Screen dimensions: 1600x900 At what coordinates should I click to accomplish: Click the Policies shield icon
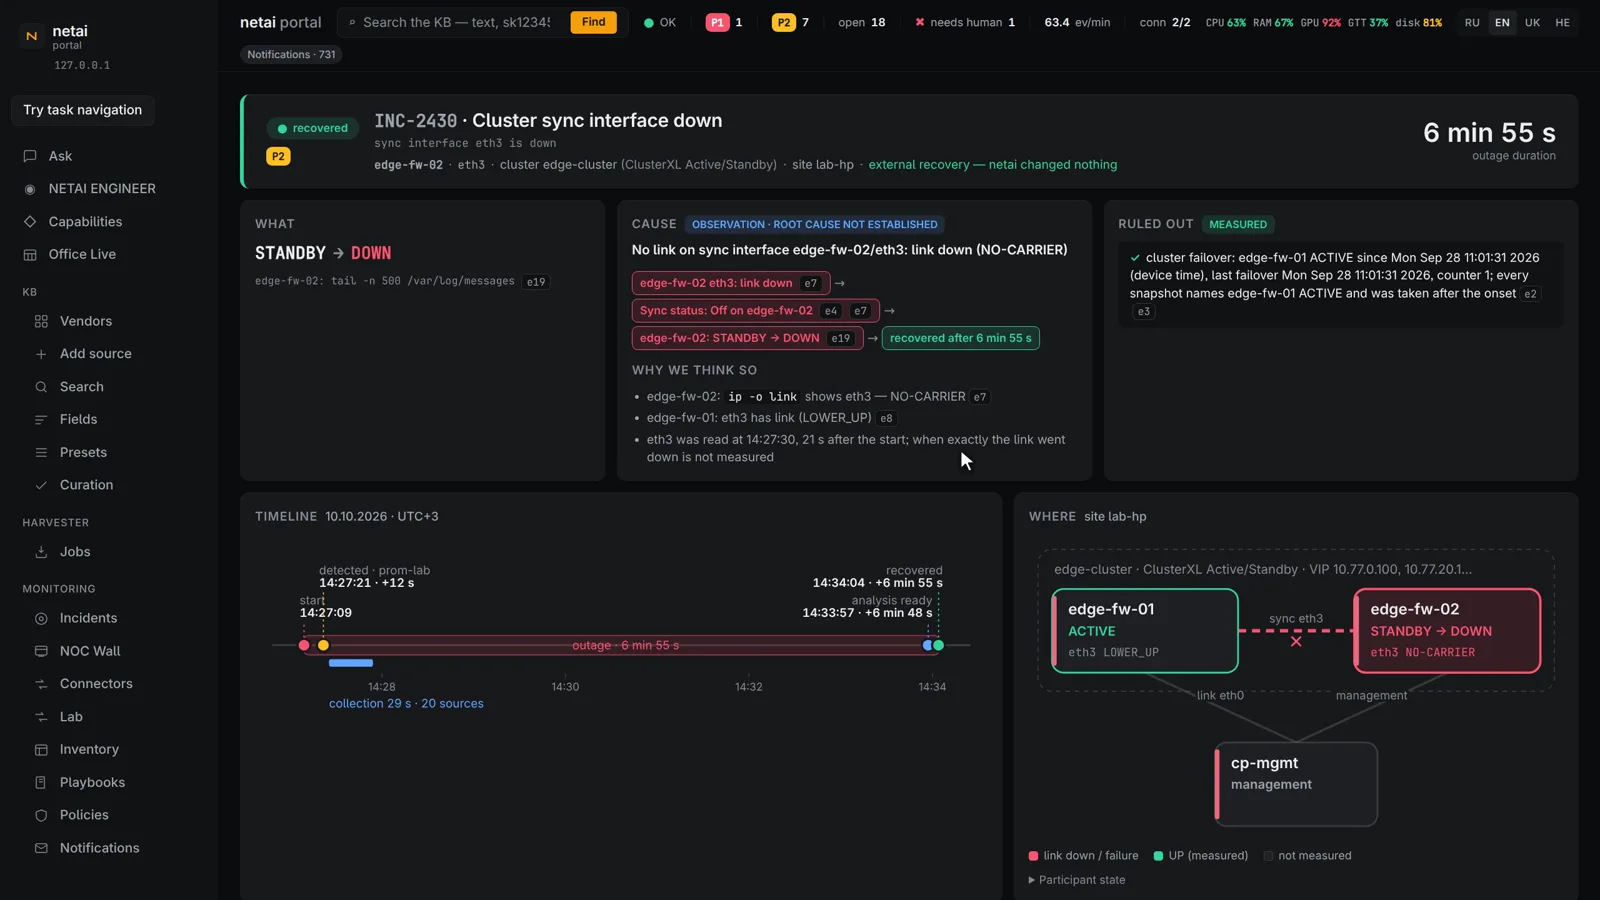pos(41,816)
